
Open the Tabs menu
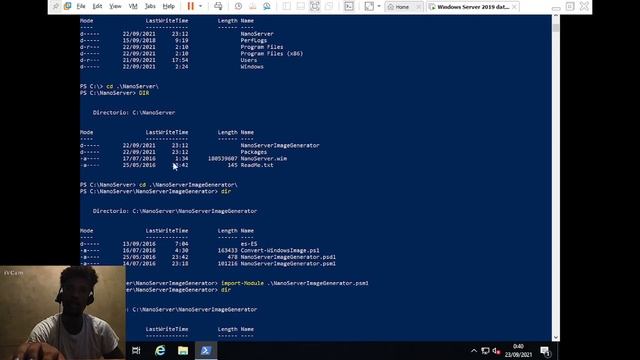150,6
